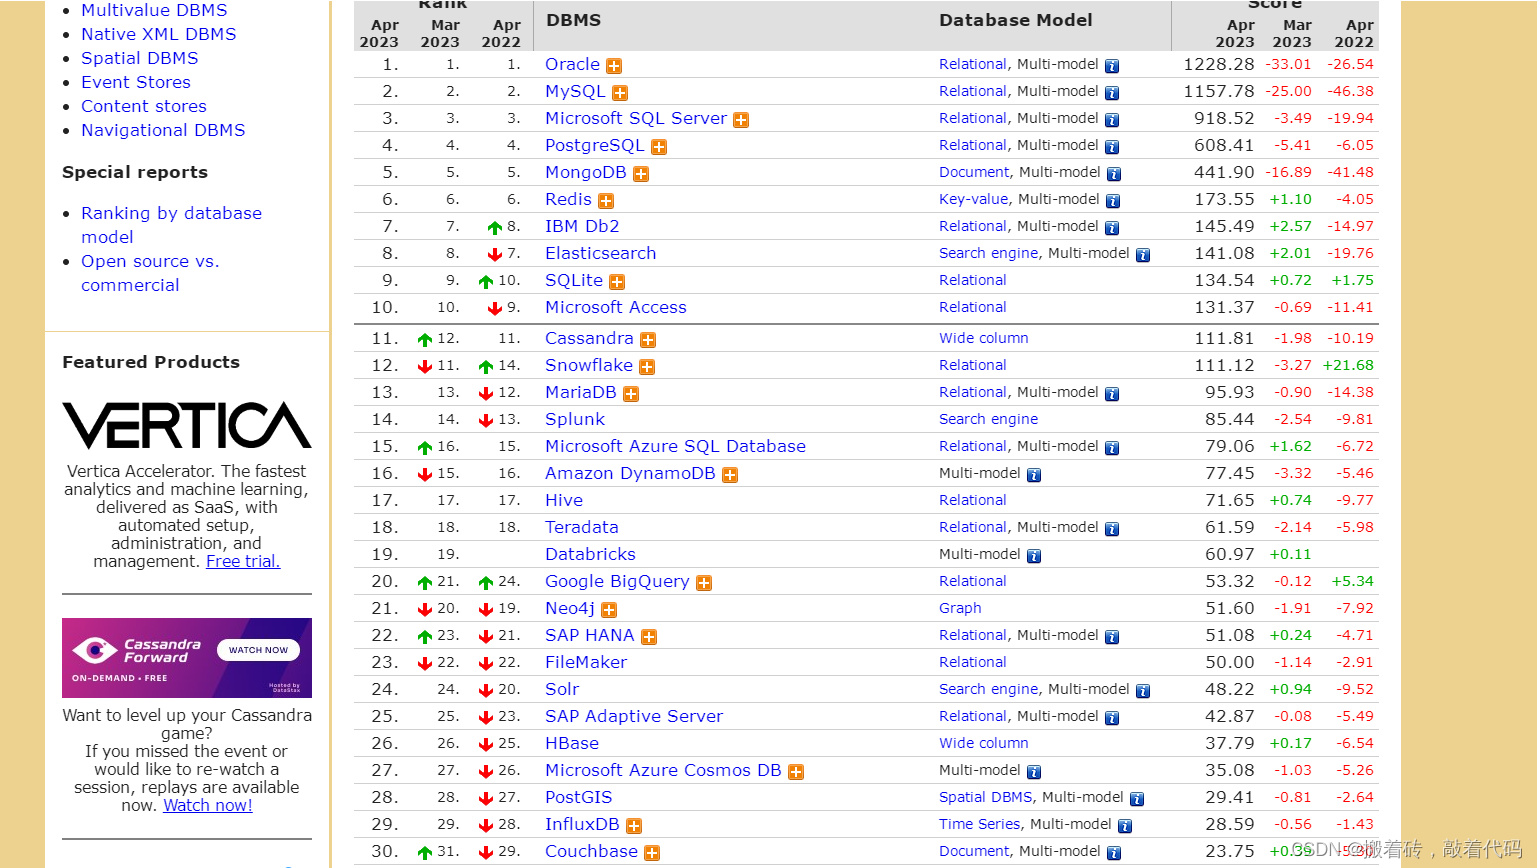
Task: Click Wide column model in Cassandra row
Action: click(x=984, y=338)
